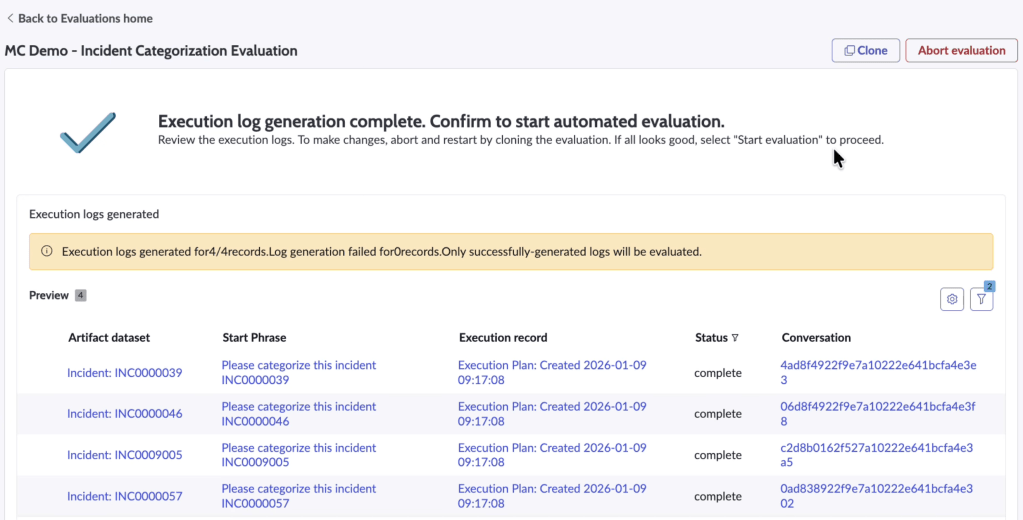Viewport: 1023px width, 520px height.
Task: Open Incident: INC0000046 record
Action: click(x=124, y=414)
